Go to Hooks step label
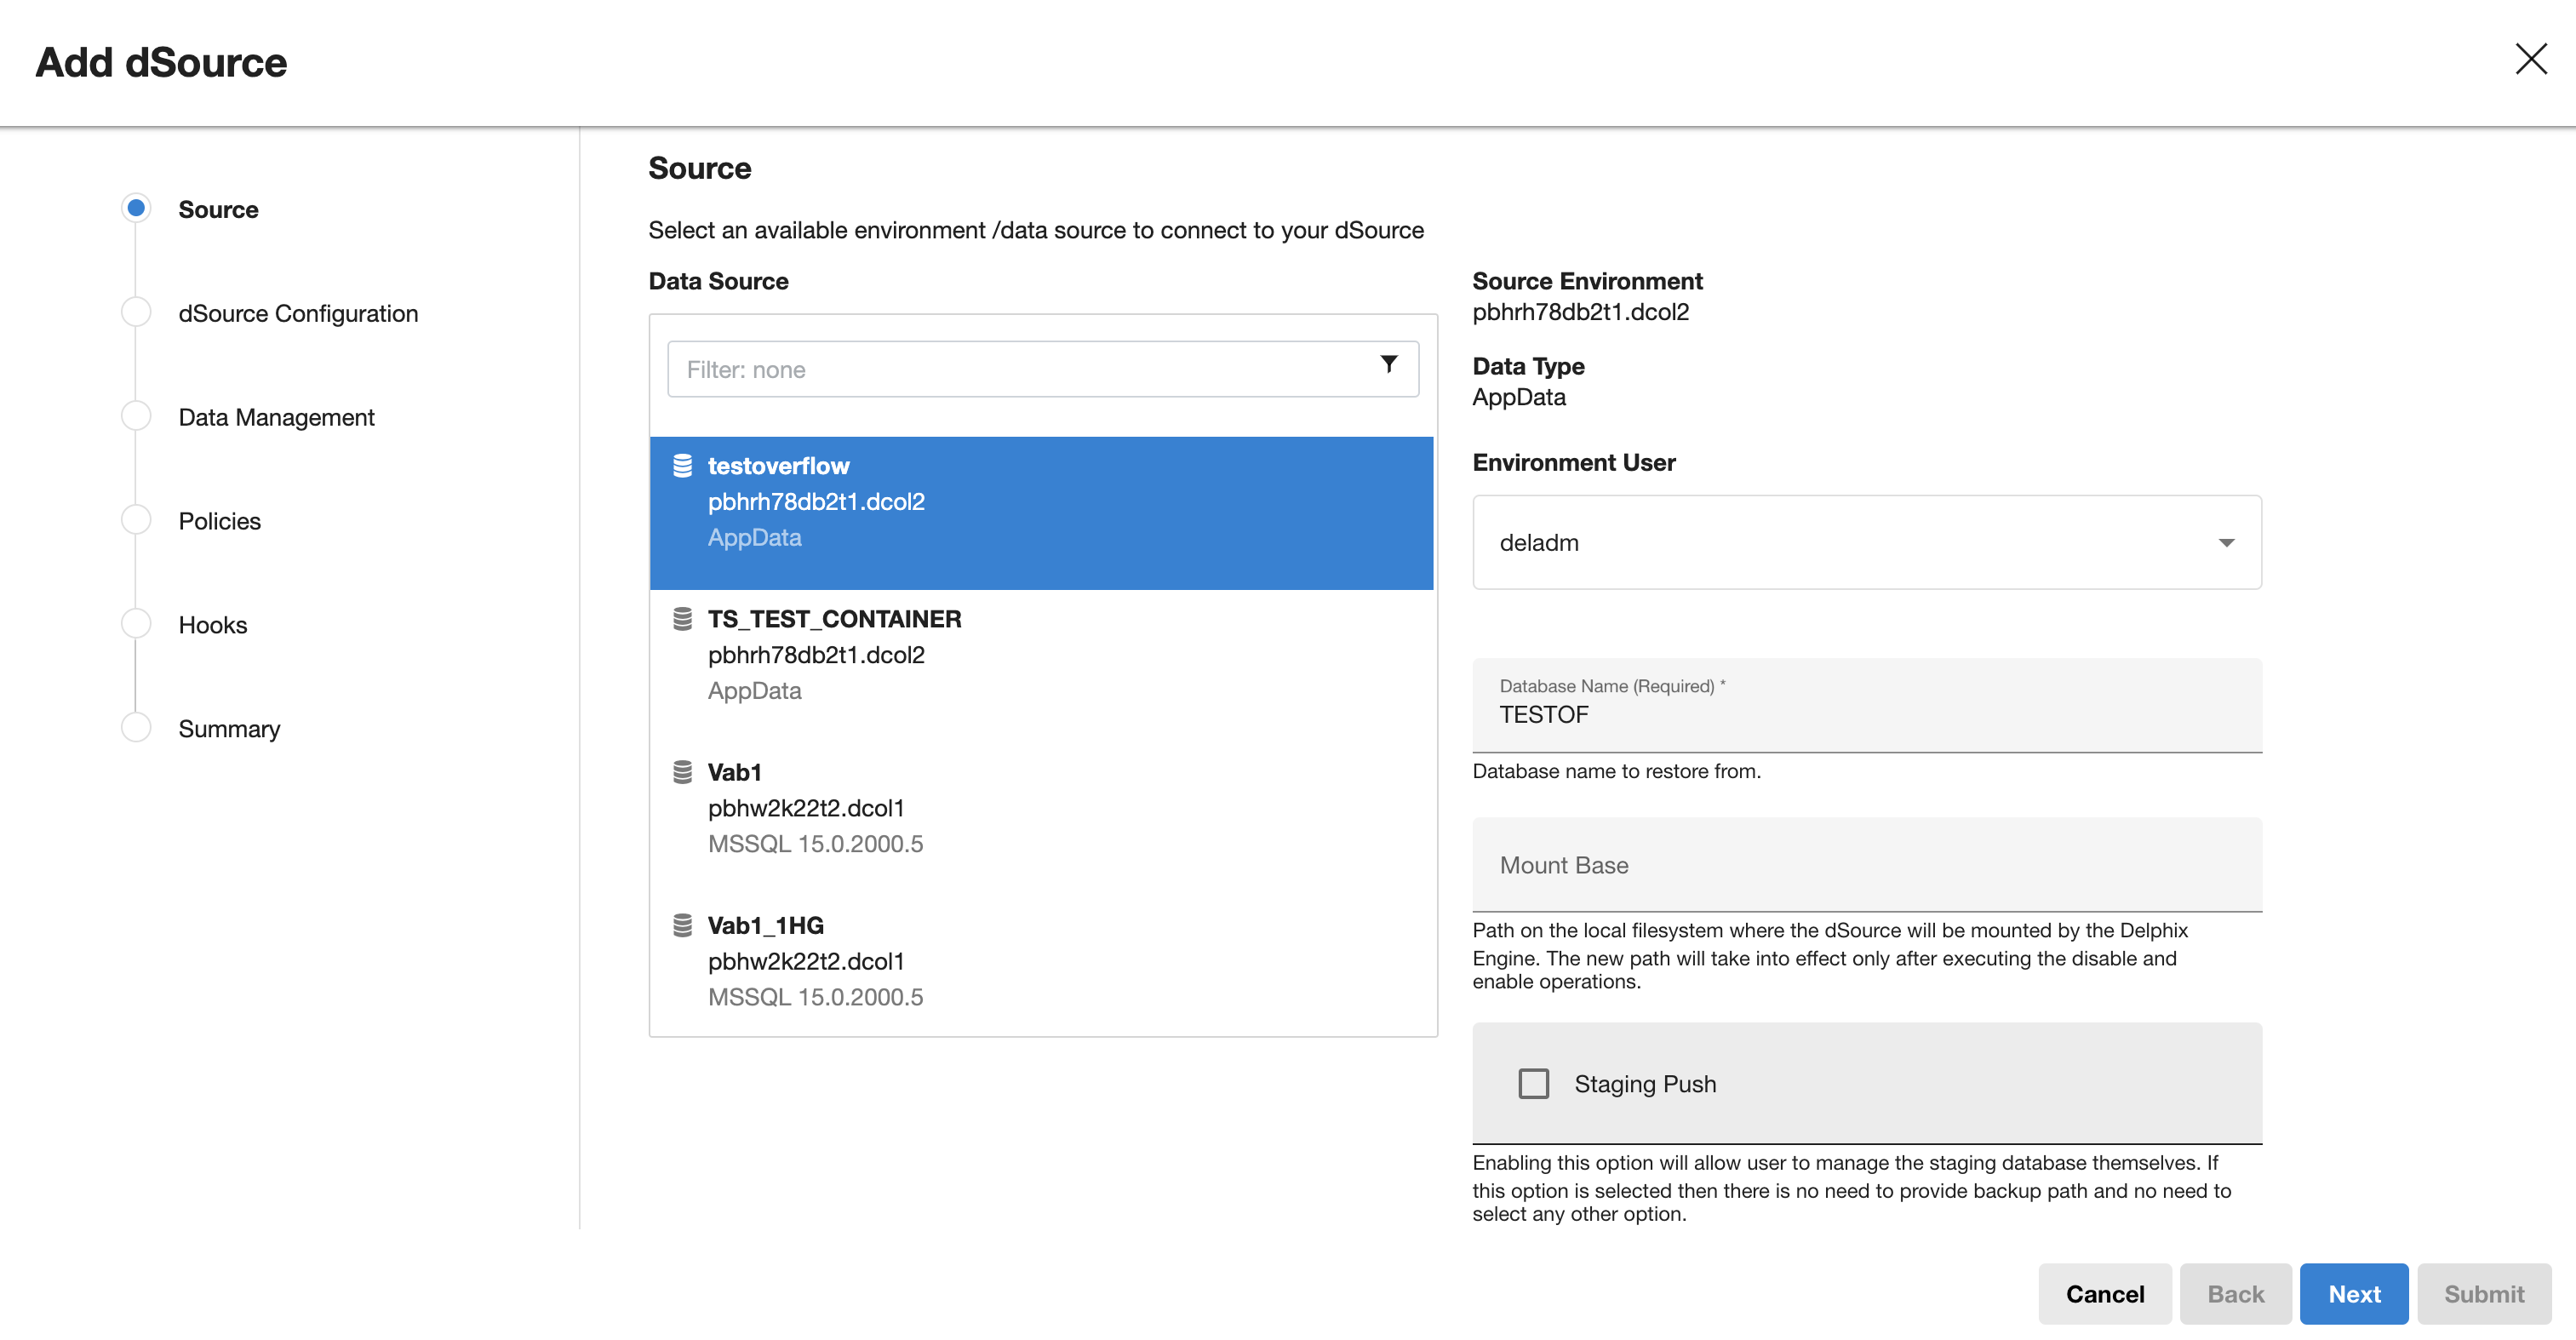Viewport: 2576px width, 1340px height. click(x=212, y=626)
